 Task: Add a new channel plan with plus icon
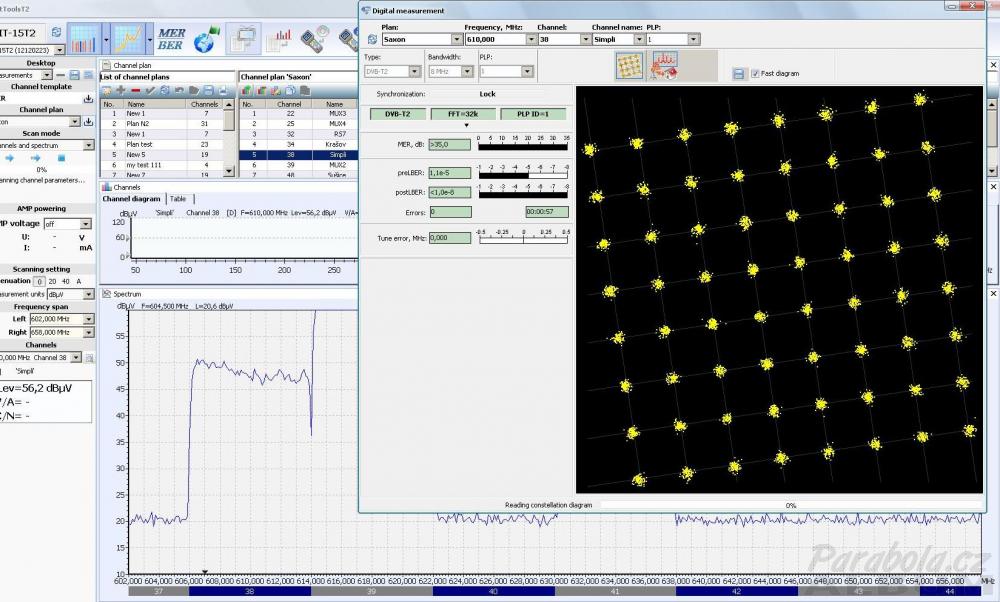click(x=121, y=91)
